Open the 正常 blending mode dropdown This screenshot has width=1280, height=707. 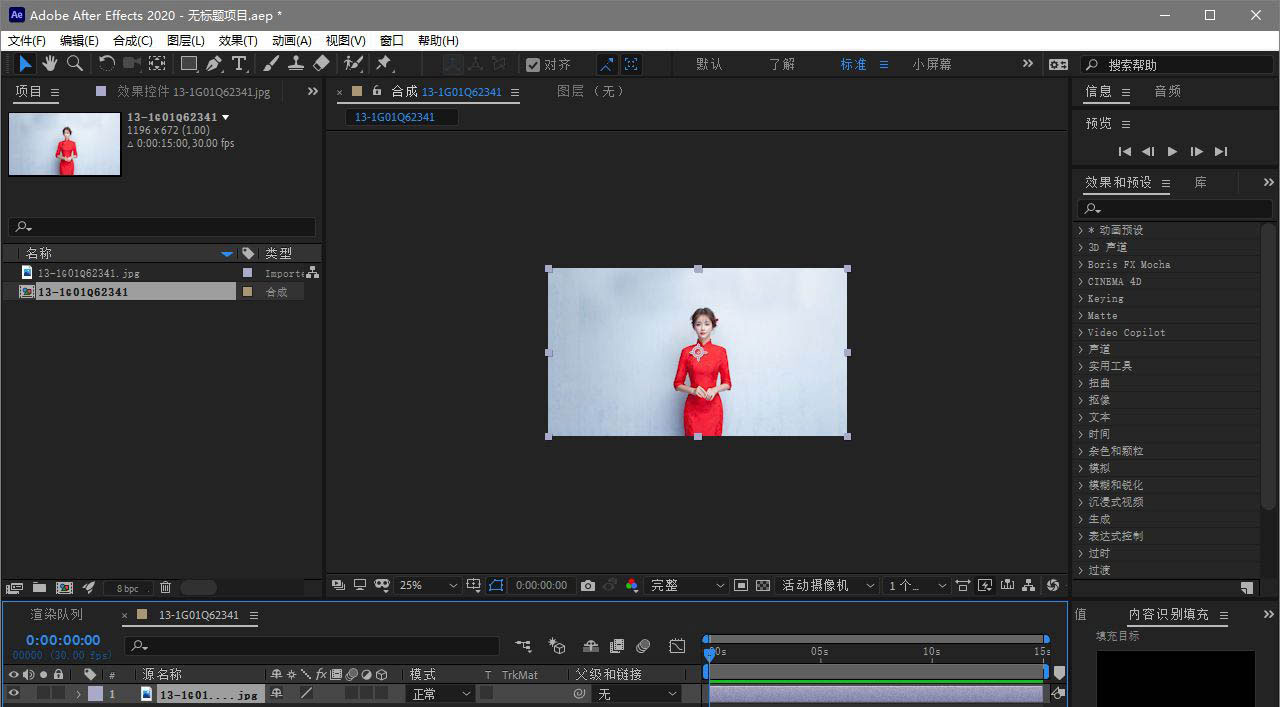coord(441,693)
